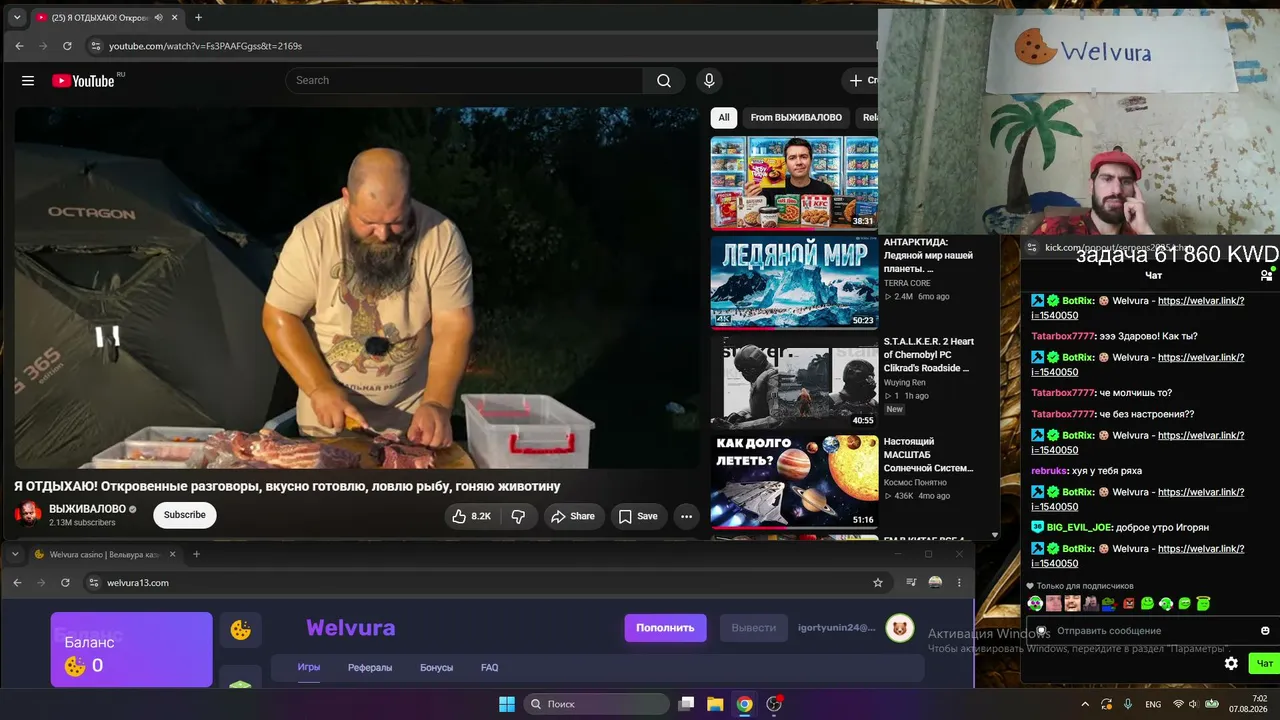The image size is (1280, 720).
Task: Show hidden tray icons chevron
Action: pyautogui.click(x=1085, y=704)
